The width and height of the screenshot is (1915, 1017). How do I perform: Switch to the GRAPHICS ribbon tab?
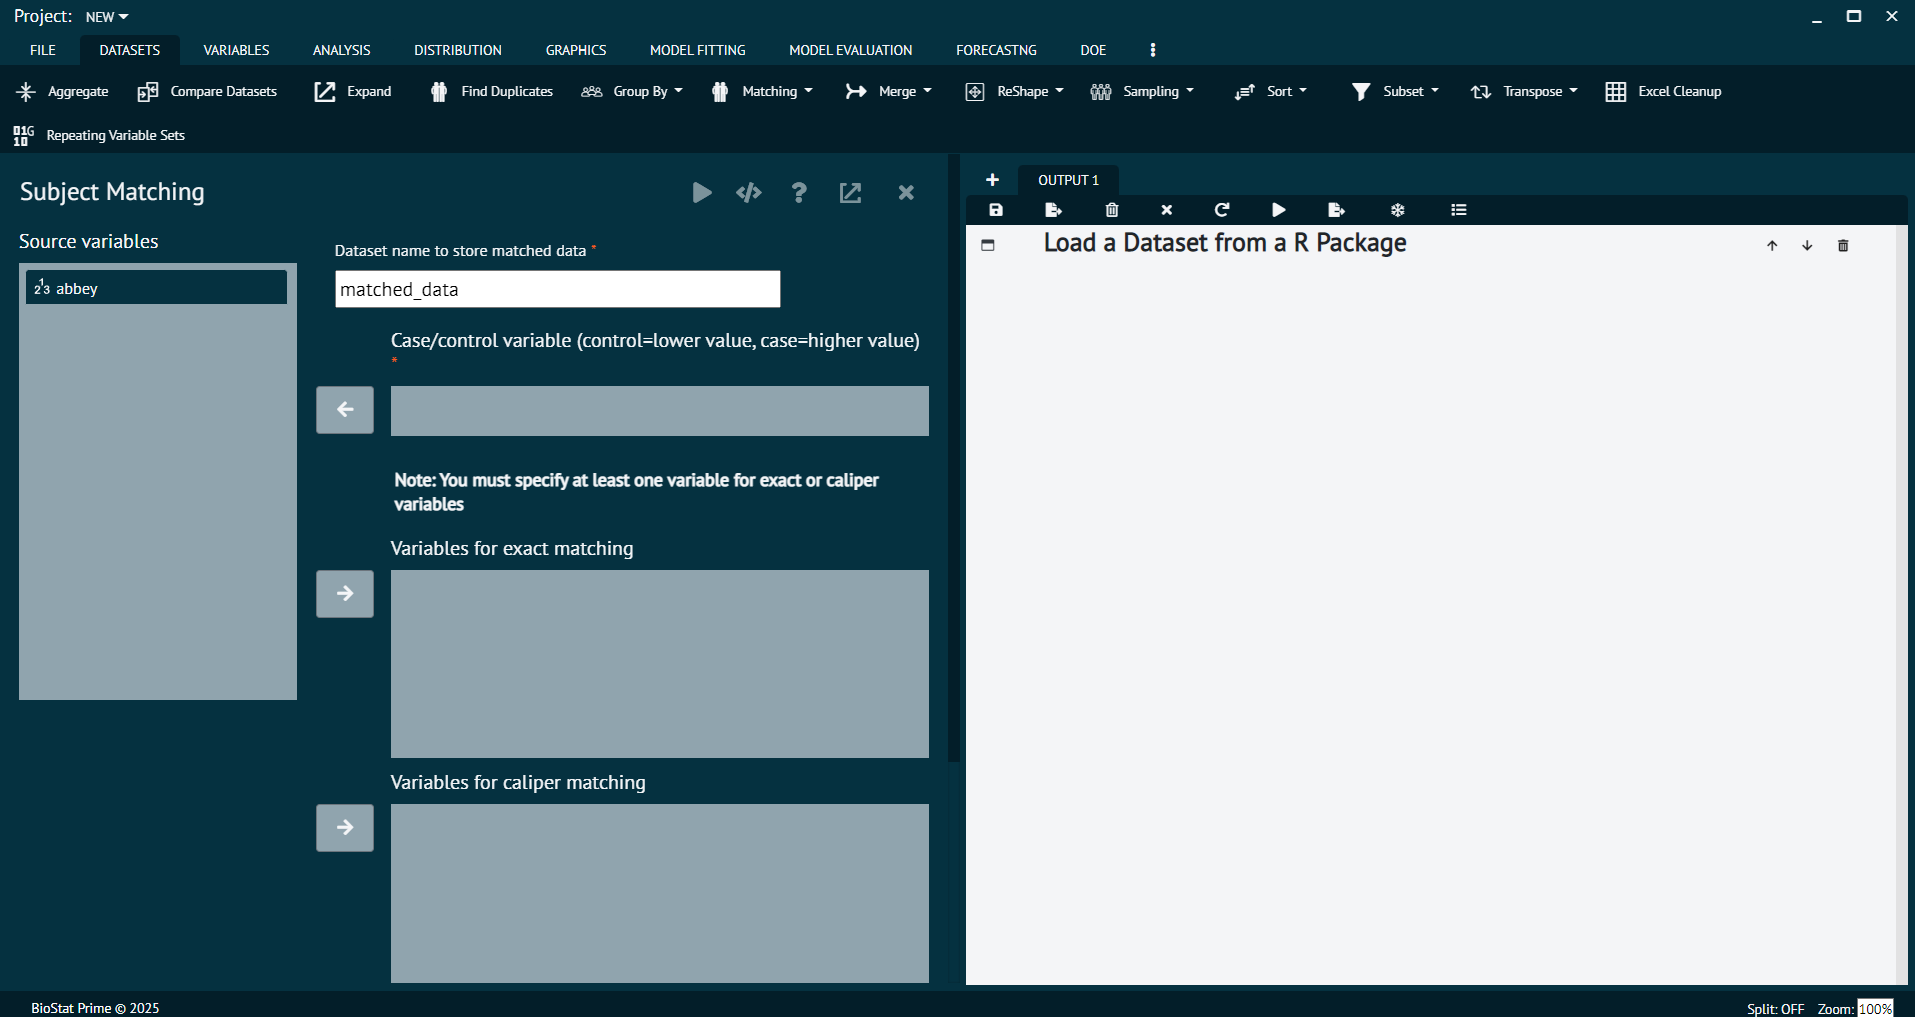pyautogui.click(x=575, y=50)
